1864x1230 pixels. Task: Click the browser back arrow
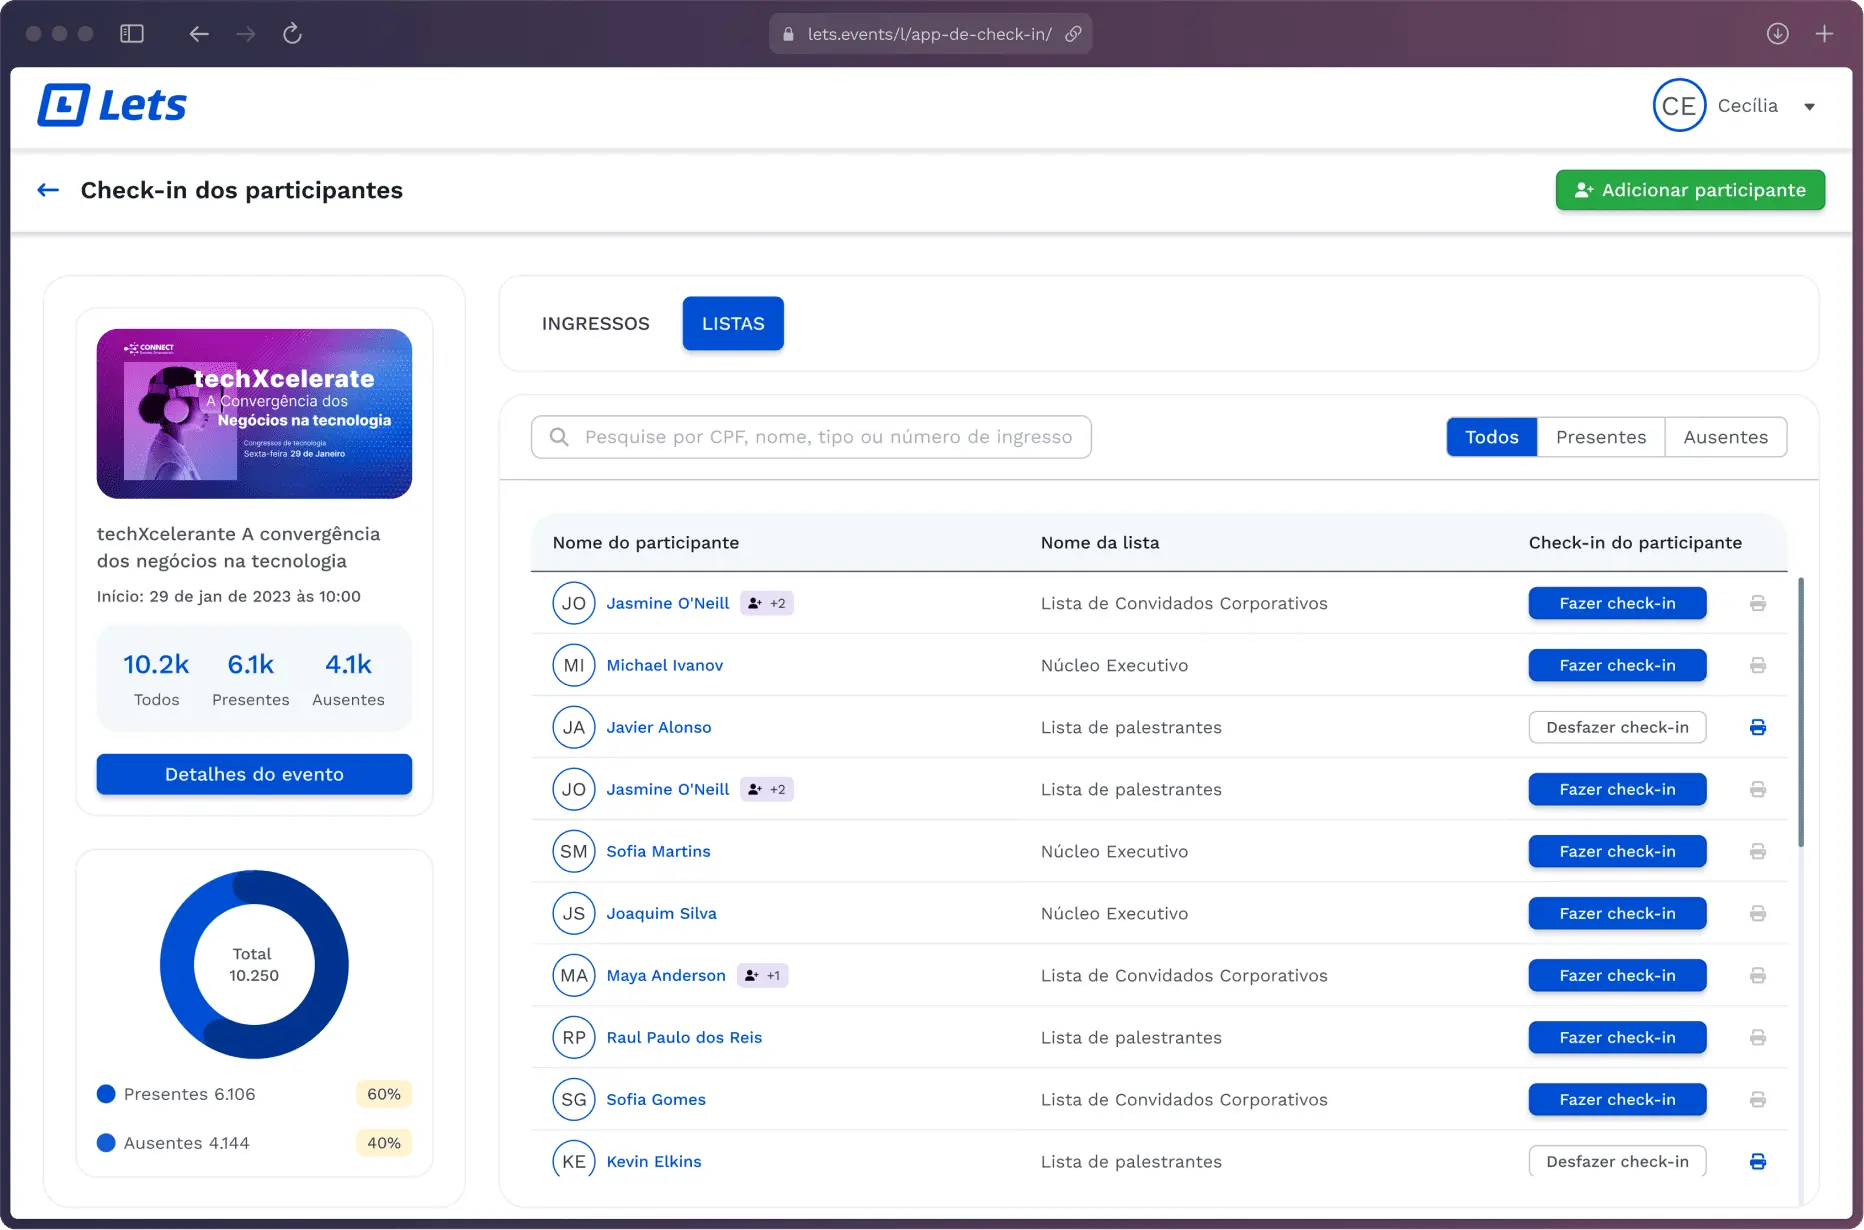click(199, 34)
